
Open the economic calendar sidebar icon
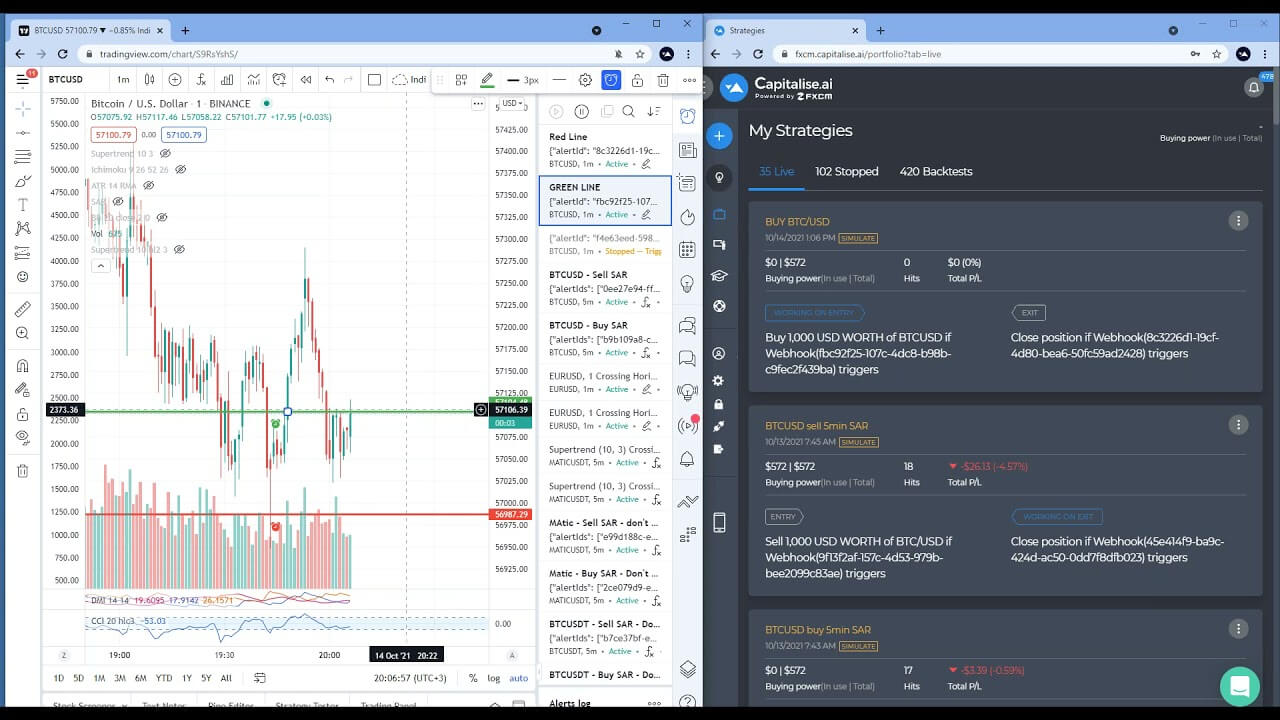click(687, 249)
